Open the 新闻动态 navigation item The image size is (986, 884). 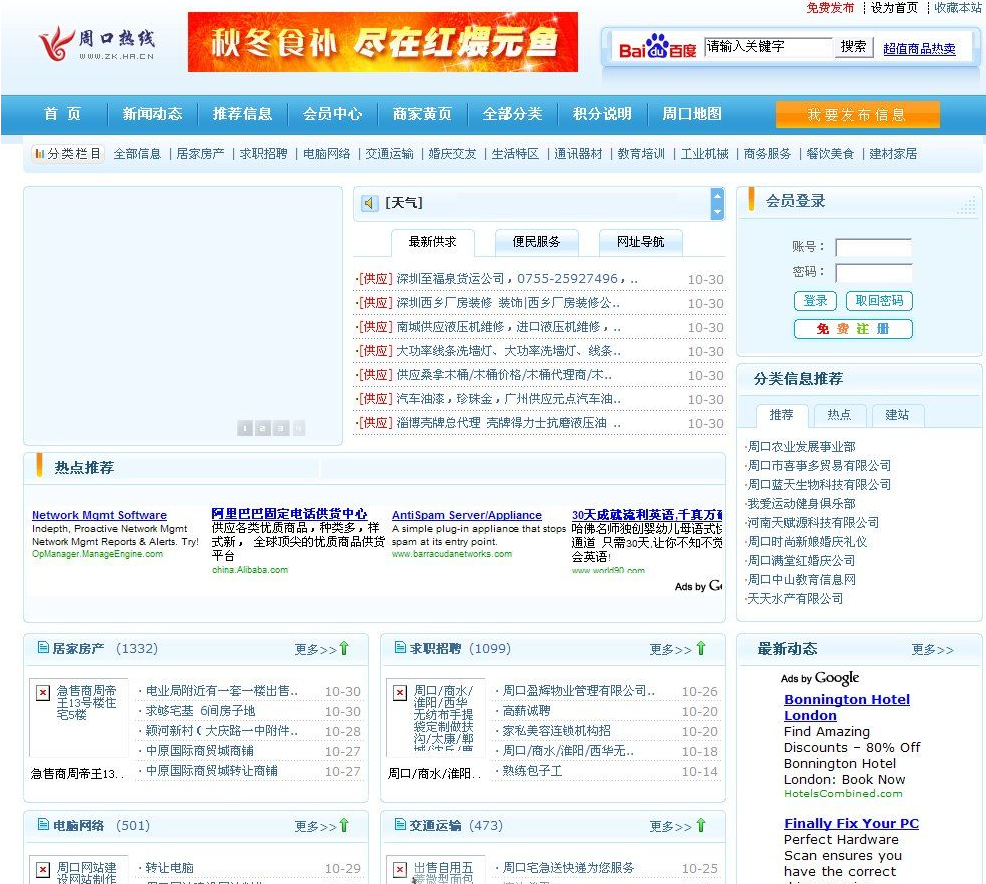152,114
